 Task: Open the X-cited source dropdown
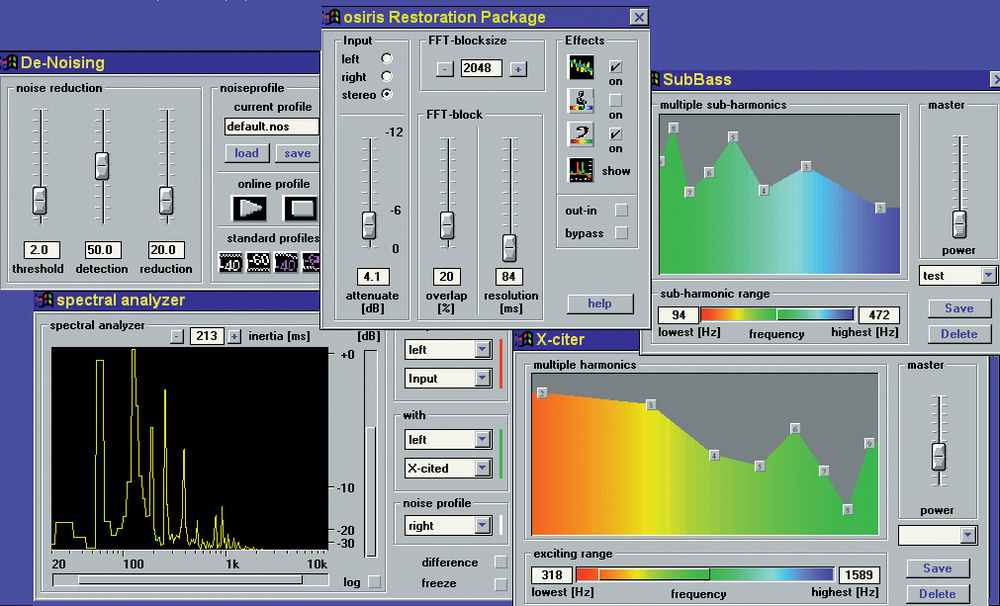click(483, 468)
